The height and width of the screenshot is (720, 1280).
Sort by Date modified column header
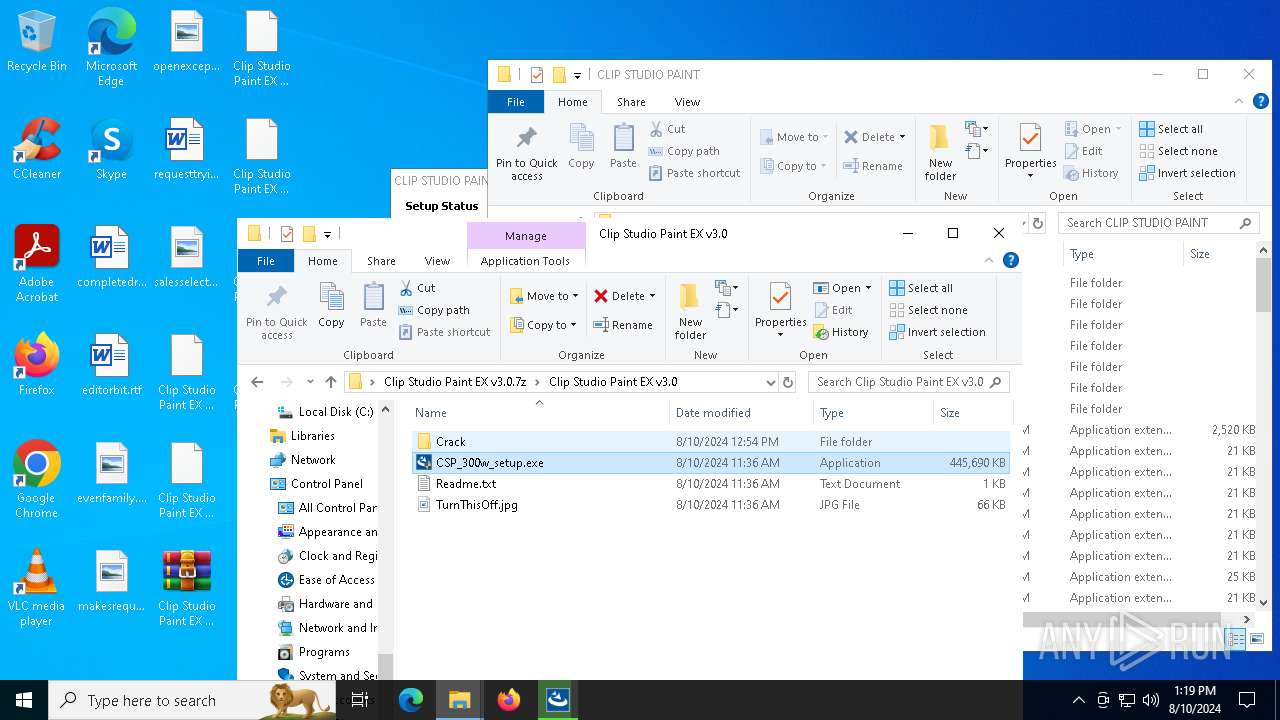tap(741, 413)
